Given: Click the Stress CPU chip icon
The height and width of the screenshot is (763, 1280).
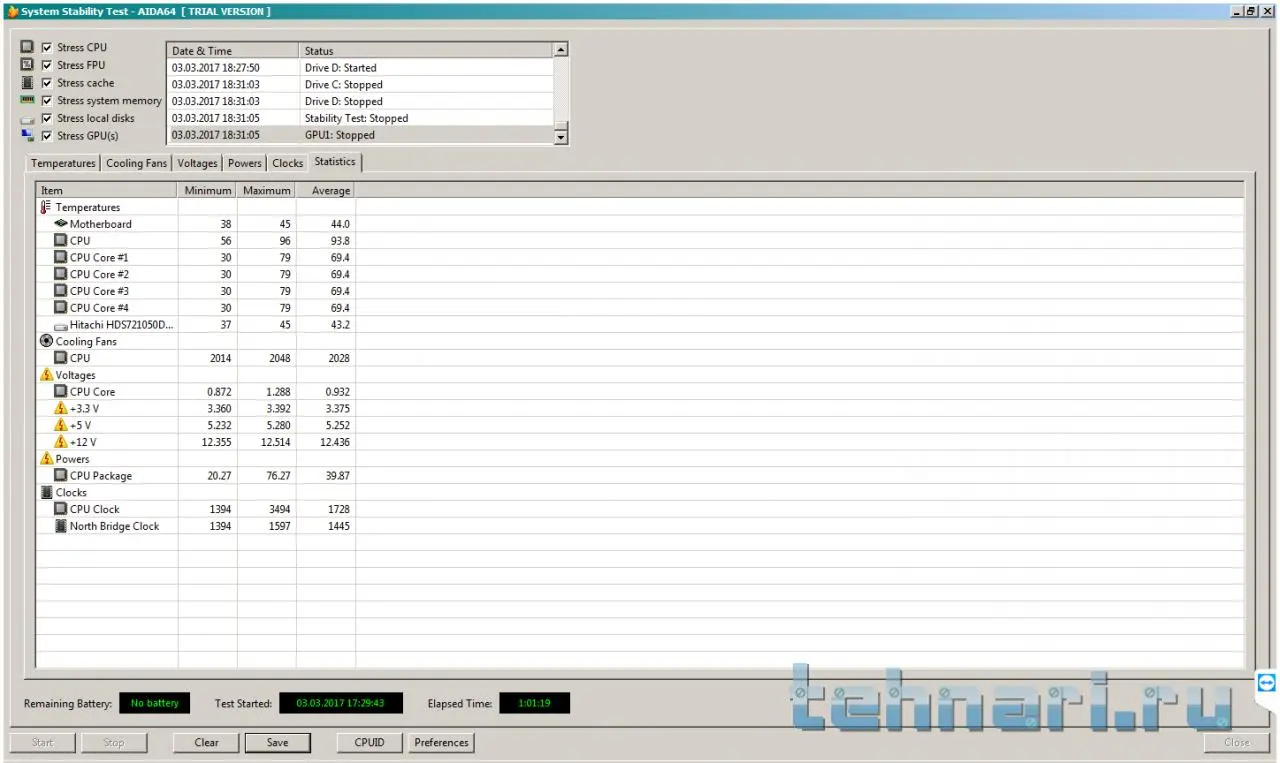Looking at the screenshot, I should [27, 47].
